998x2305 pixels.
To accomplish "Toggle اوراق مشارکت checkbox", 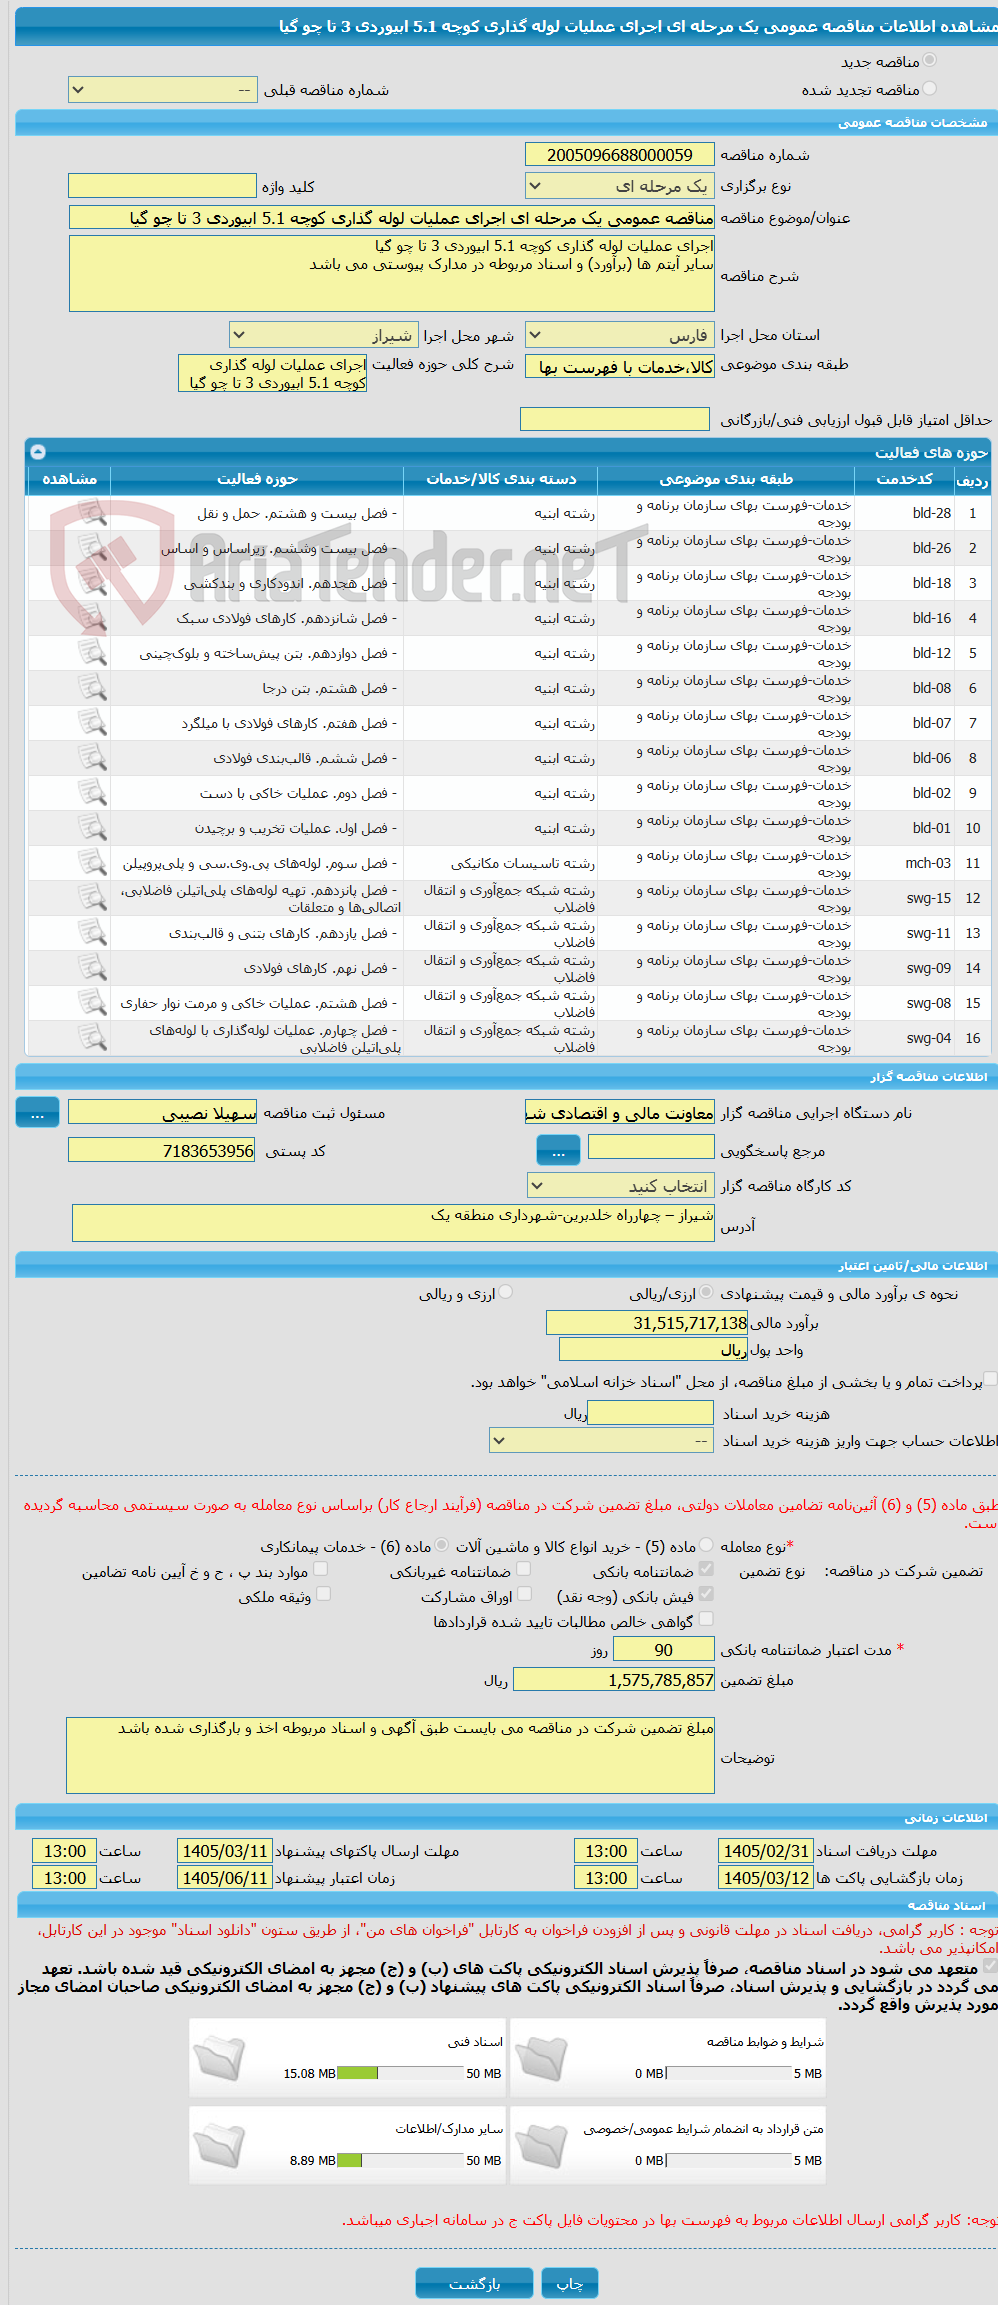I will [x=524, y=1594].
